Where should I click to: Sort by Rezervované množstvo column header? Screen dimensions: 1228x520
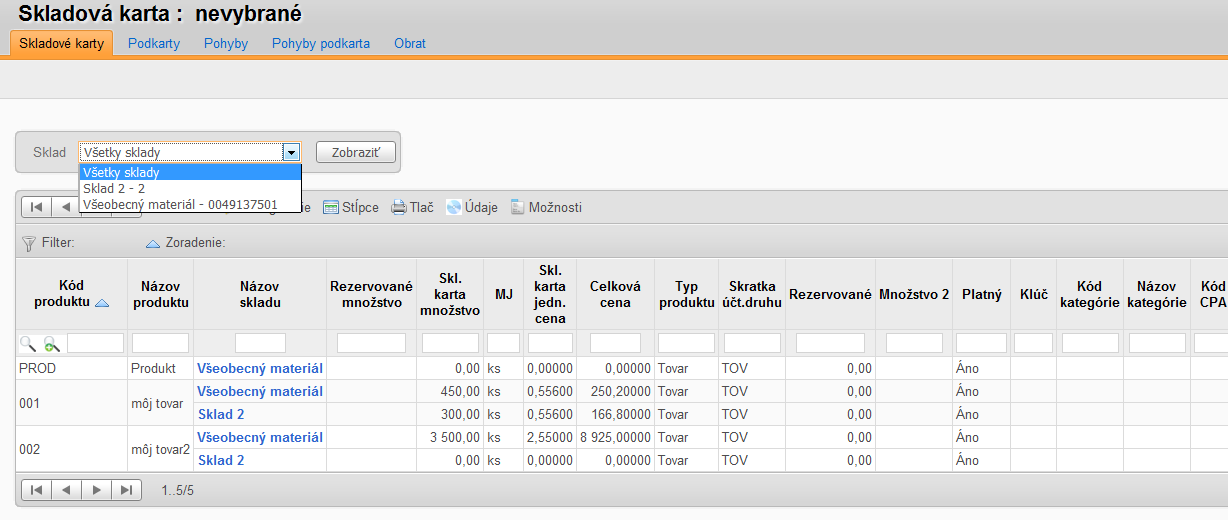(371, 295)
